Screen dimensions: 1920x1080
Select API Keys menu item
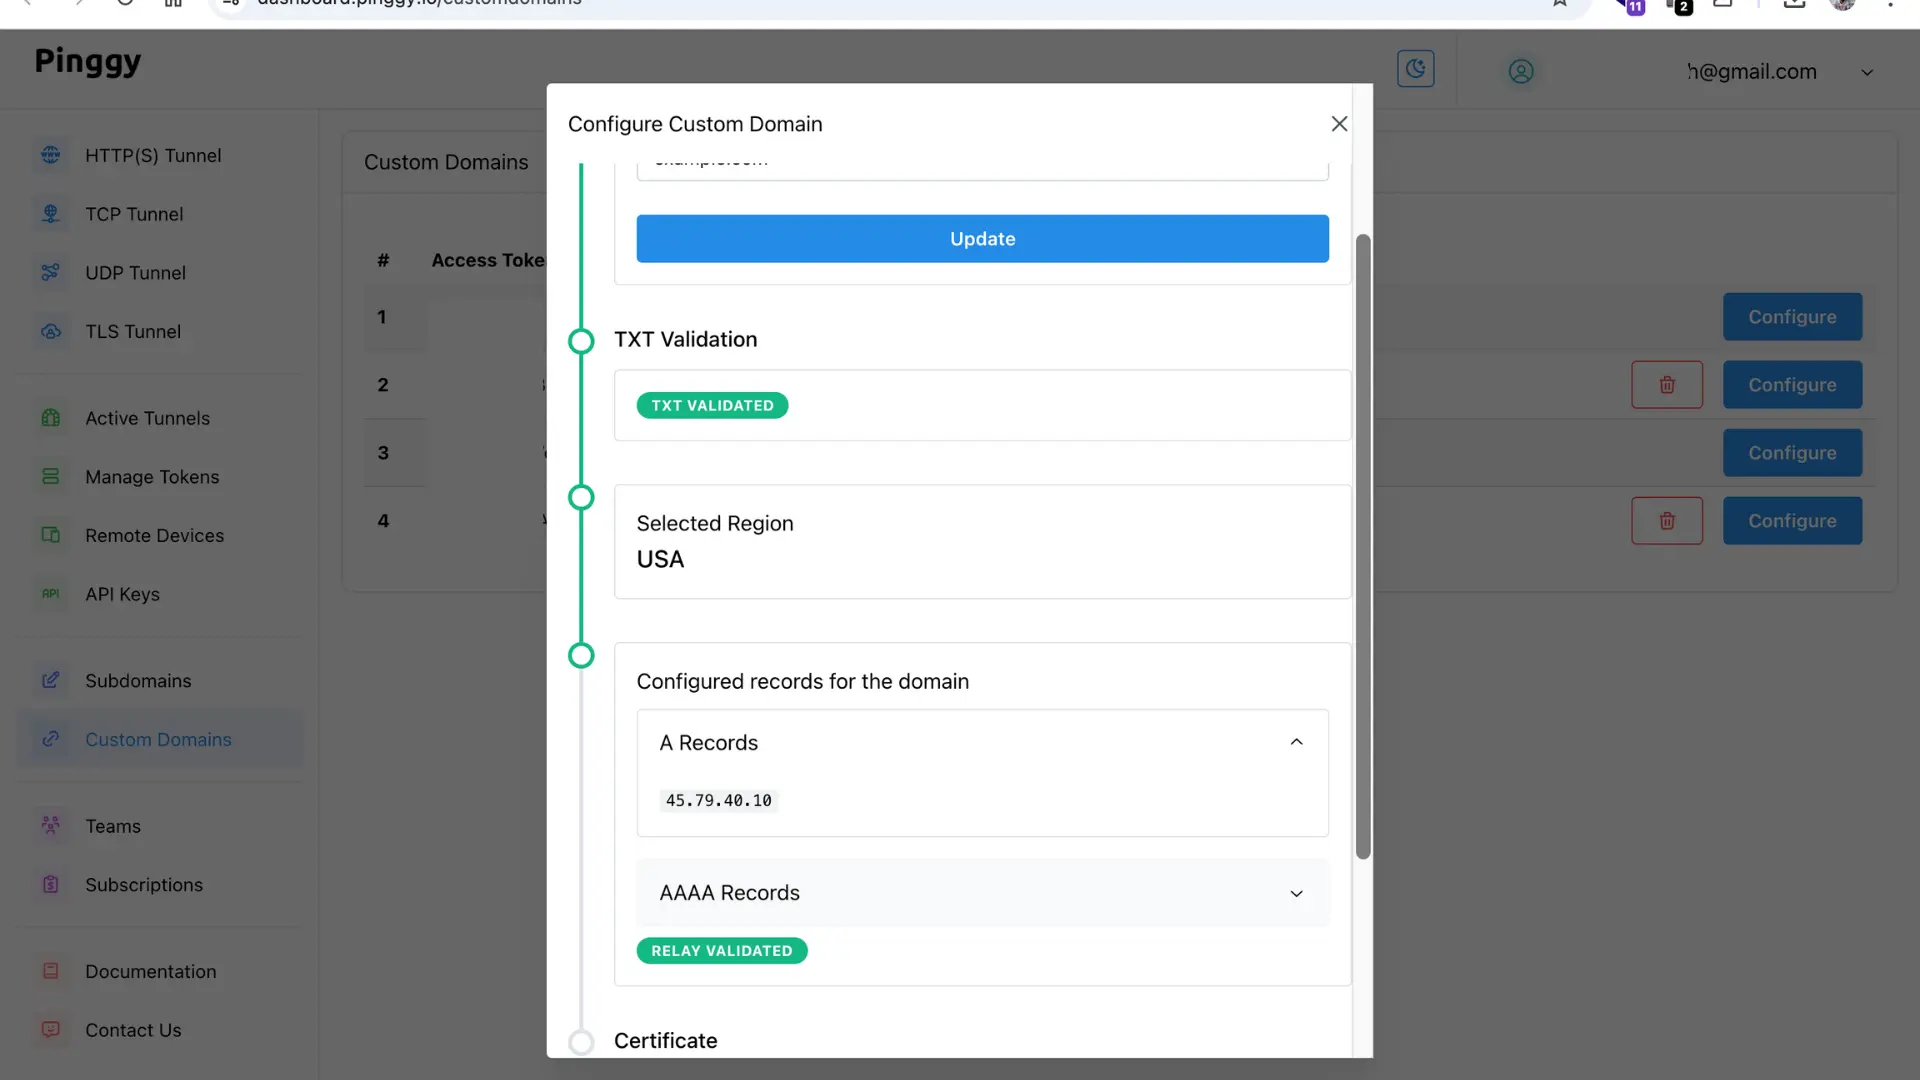click(x=122, y=594)
